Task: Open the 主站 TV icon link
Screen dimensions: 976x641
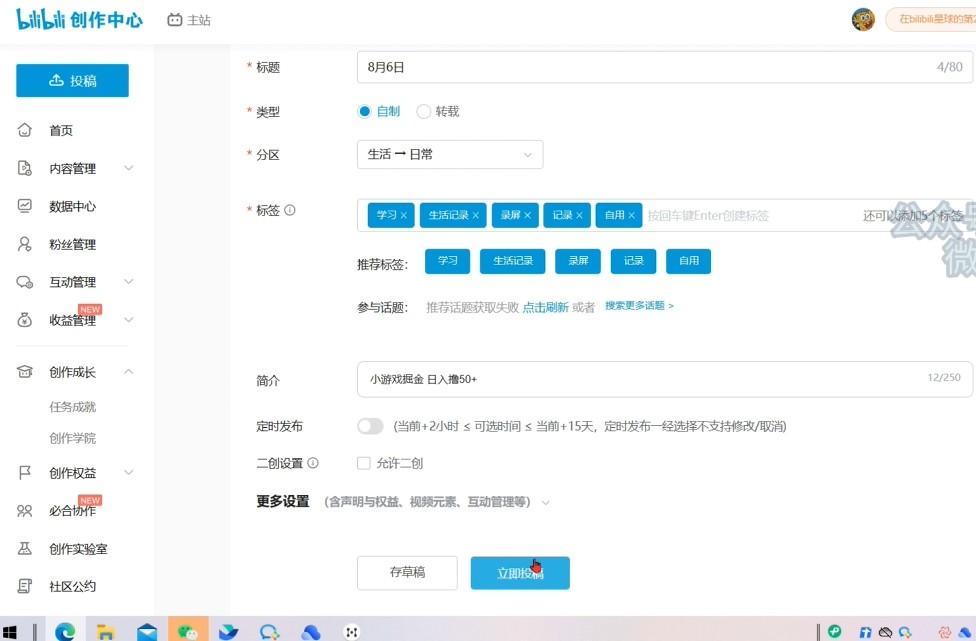Action: [176, 20]
